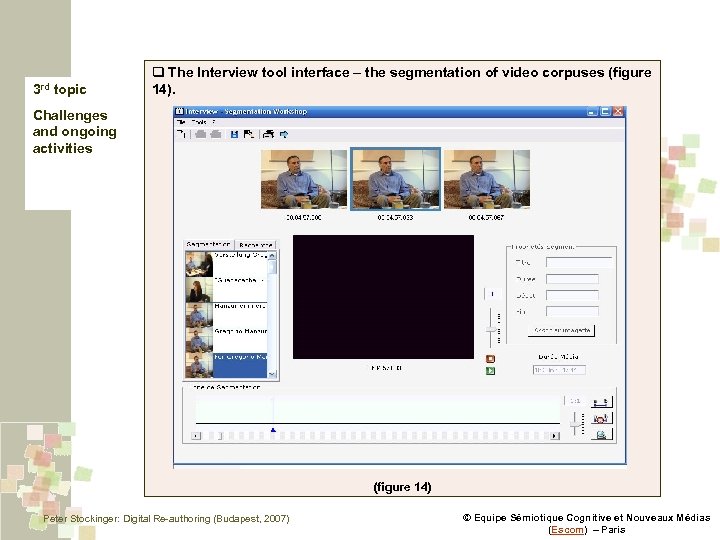Click the green play icon beside the video

490,371
